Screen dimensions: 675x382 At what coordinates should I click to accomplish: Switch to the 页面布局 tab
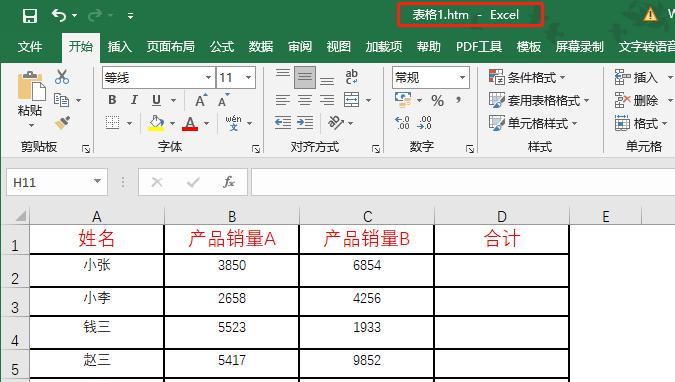tap(170, 47)
